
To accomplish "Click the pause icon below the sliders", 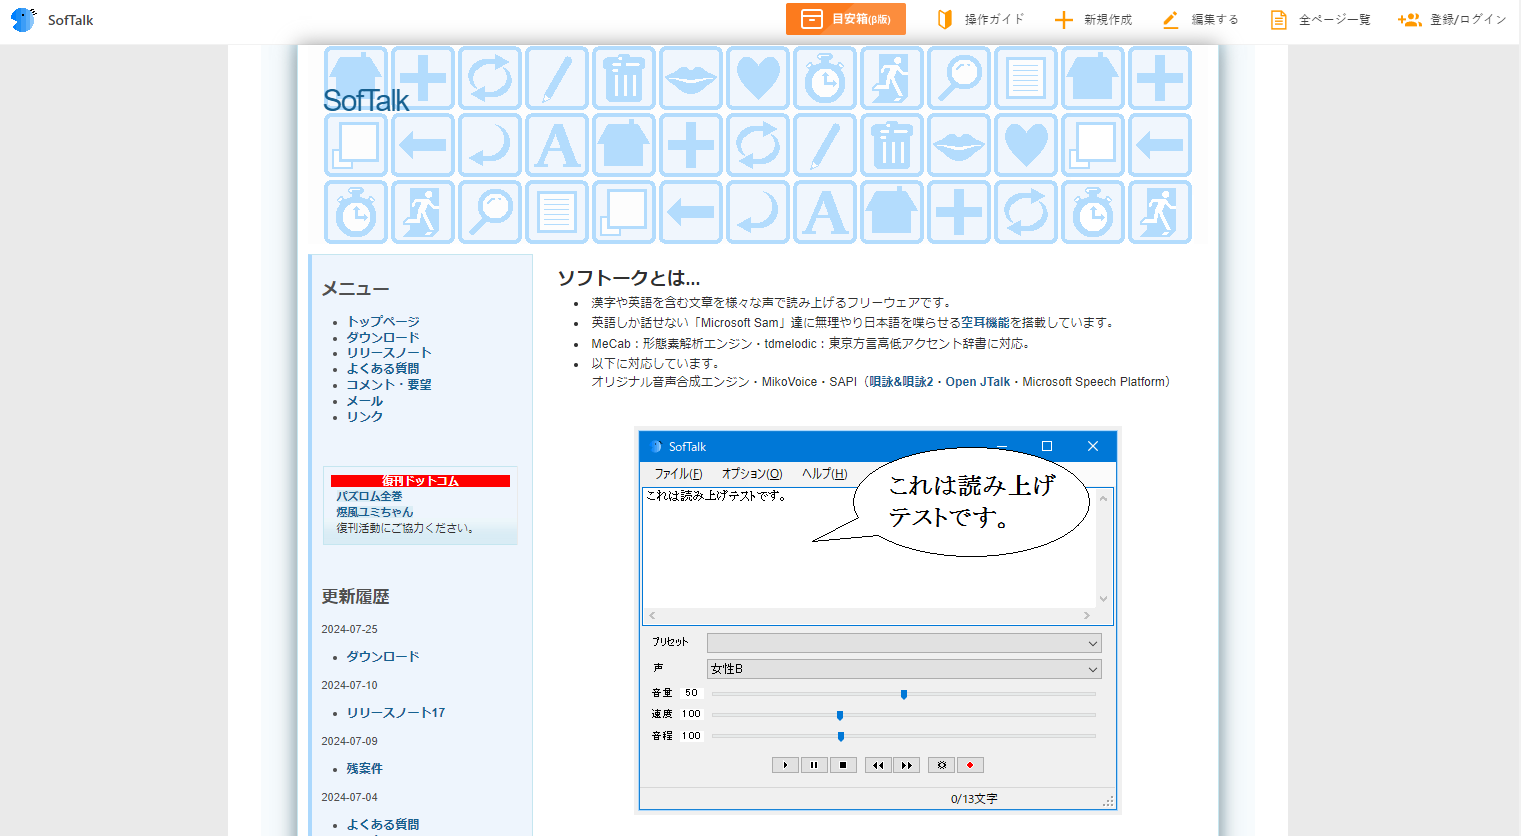I will pyautogui.click(x=814, y=764).
